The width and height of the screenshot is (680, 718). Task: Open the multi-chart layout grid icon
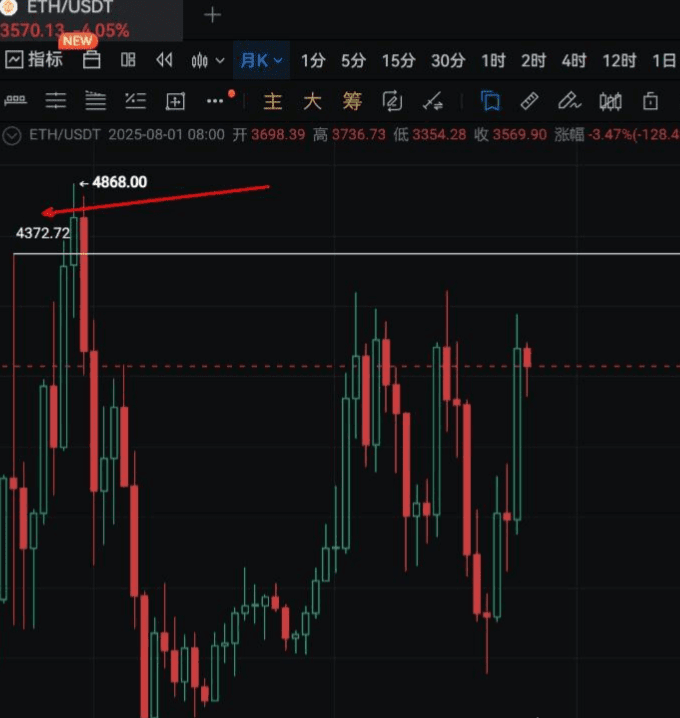pos(128,60)
